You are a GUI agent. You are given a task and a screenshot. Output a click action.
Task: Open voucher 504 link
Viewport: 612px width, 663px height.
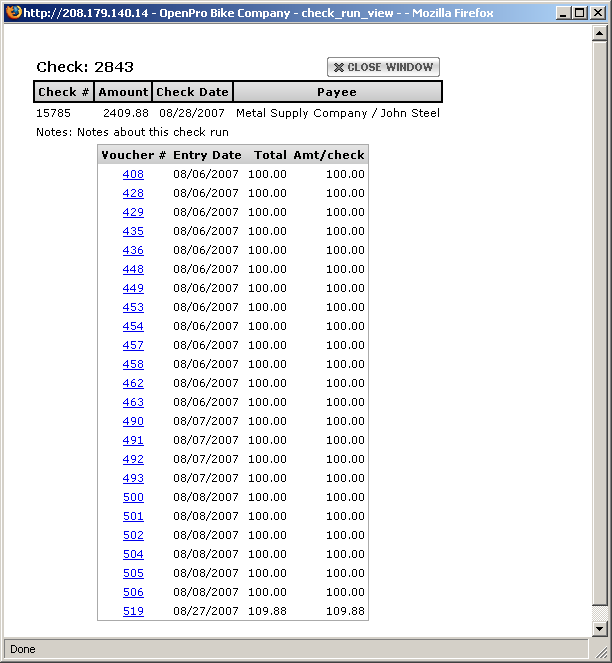133,554
